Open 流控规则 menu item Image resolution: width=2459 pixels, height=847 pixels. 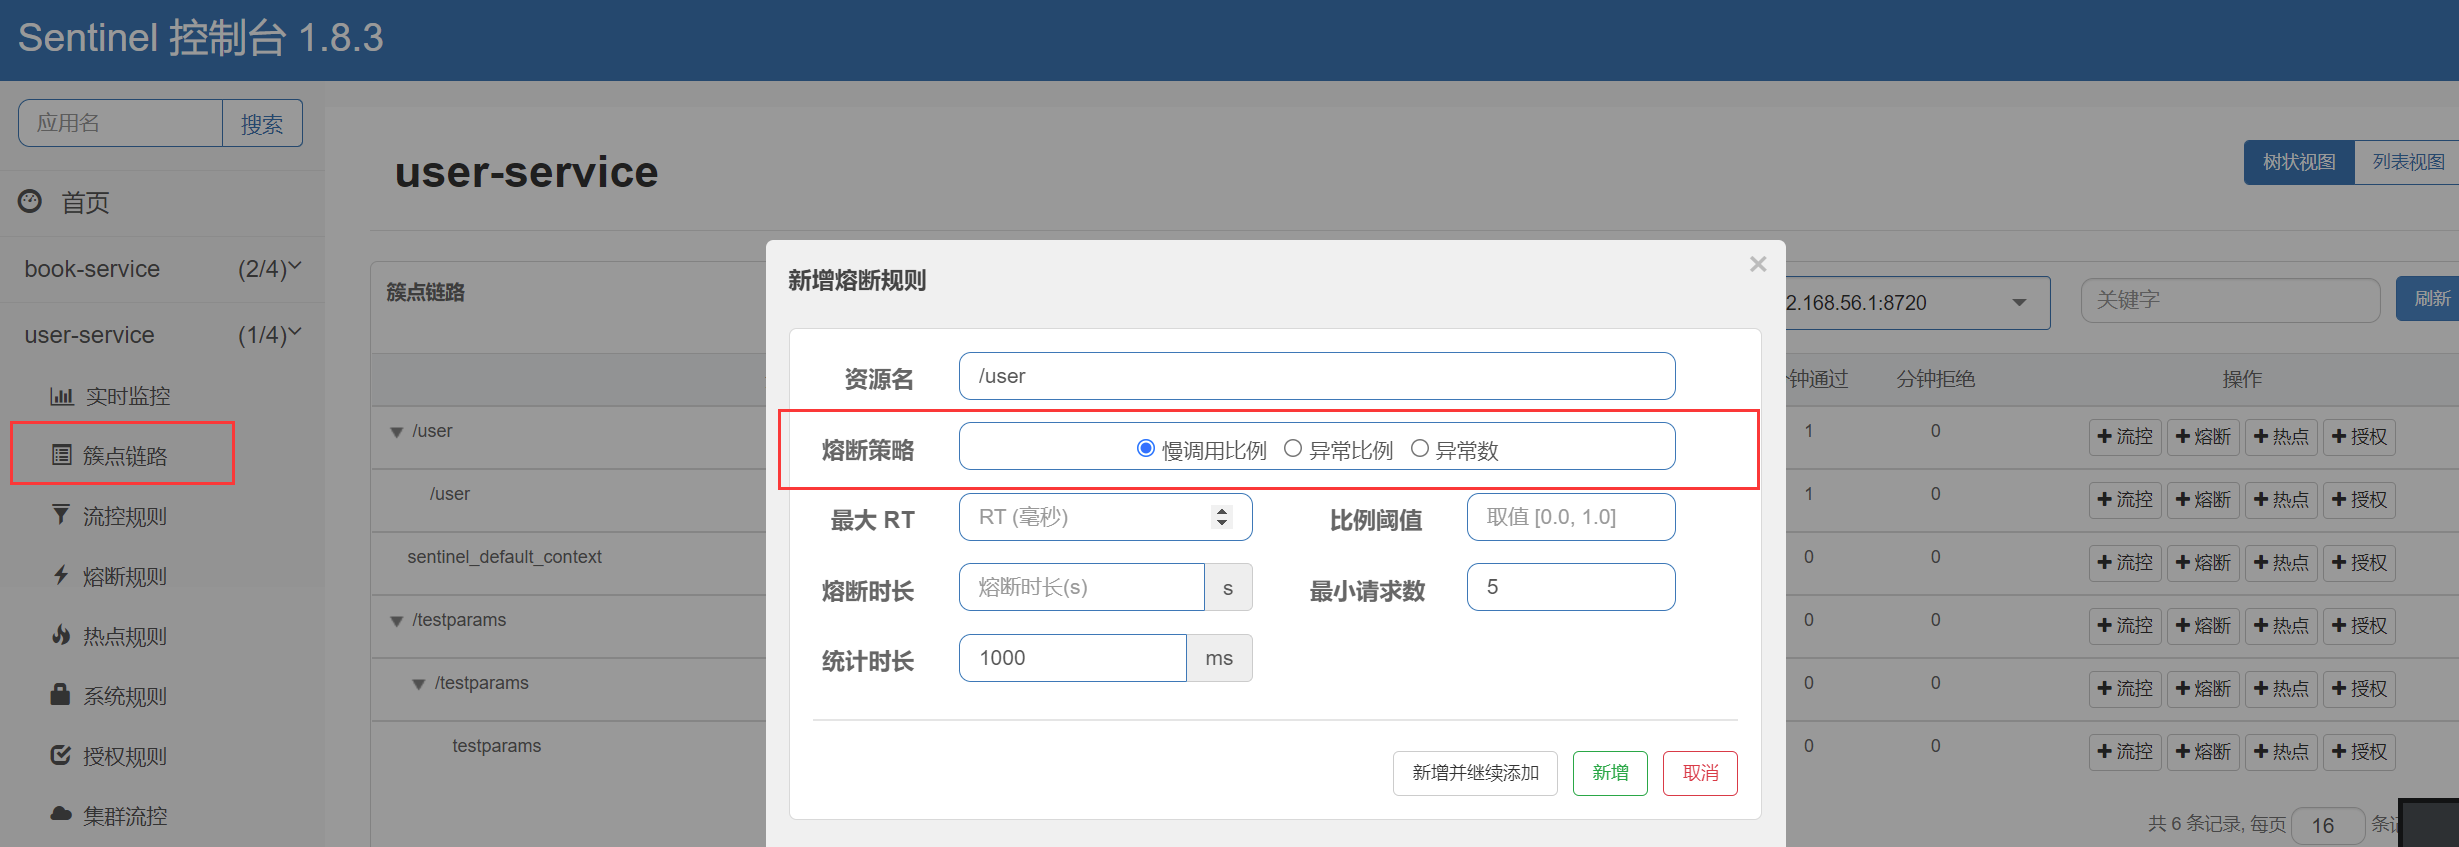(x=125, y=516)
